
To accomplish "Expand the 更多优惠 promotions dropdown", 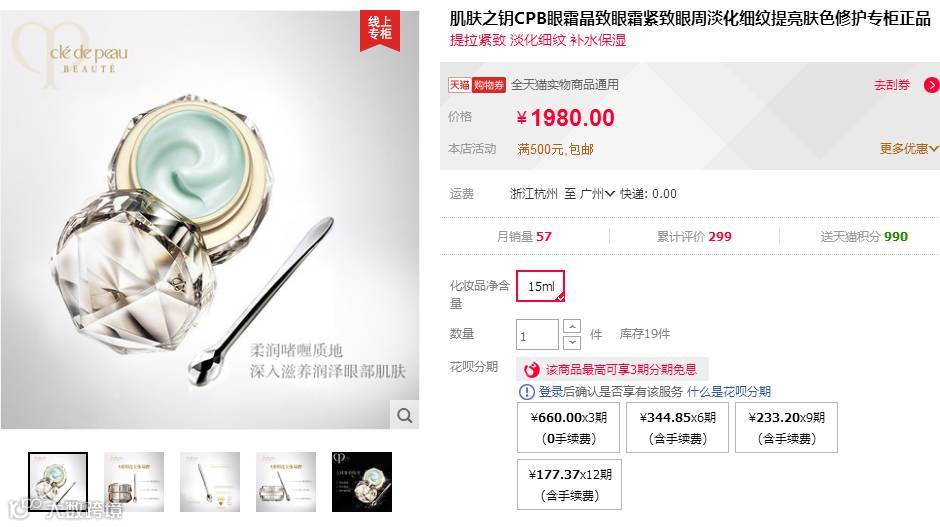I will [x=909, y=149].
